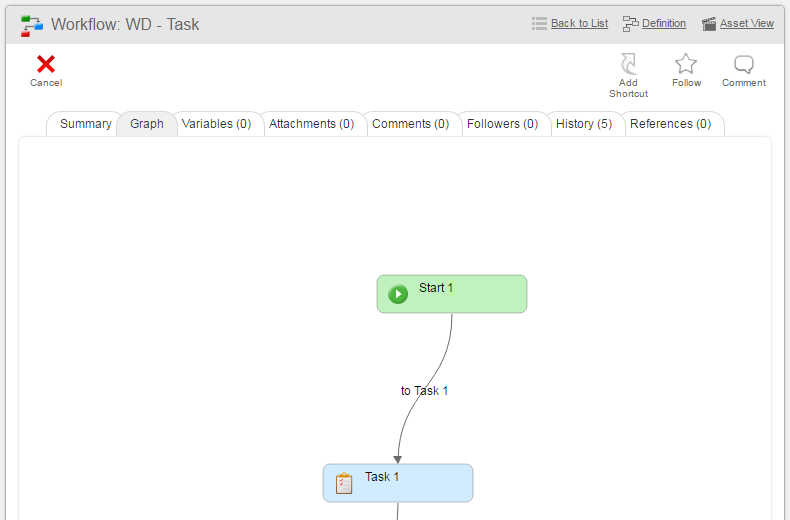Click the green play icon in Start 1
The image size is (790, 520).
coord(398,294)
